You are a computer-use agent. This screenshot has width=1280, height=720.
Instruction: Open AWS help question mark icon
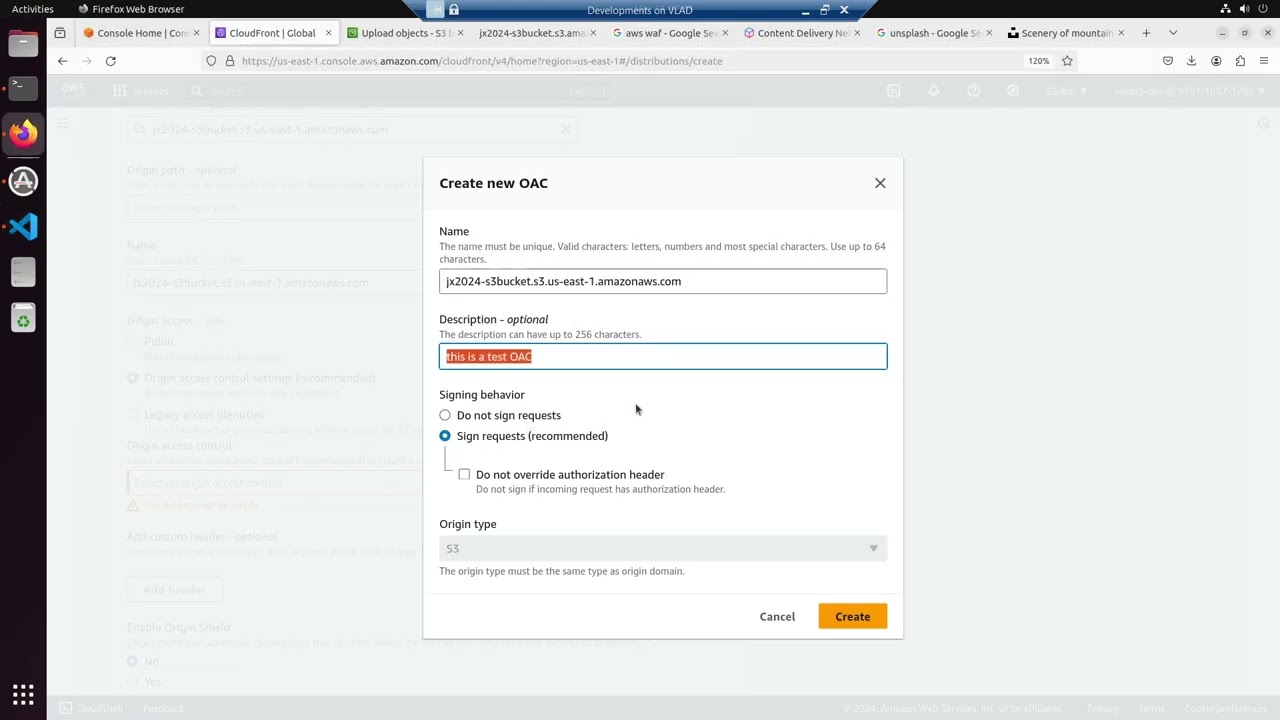pos(973,91)
